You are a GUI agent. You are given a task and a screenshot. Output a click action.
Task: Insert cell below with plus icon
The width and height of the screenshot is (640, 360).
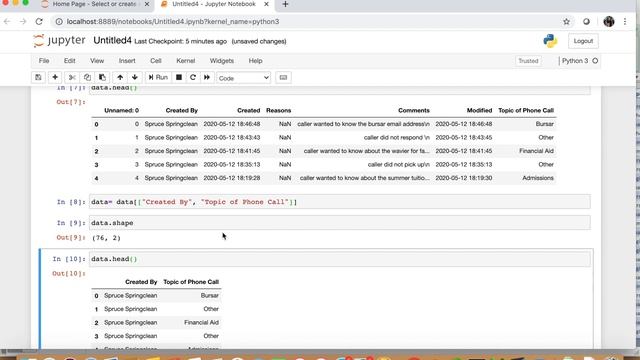[55, 78]
